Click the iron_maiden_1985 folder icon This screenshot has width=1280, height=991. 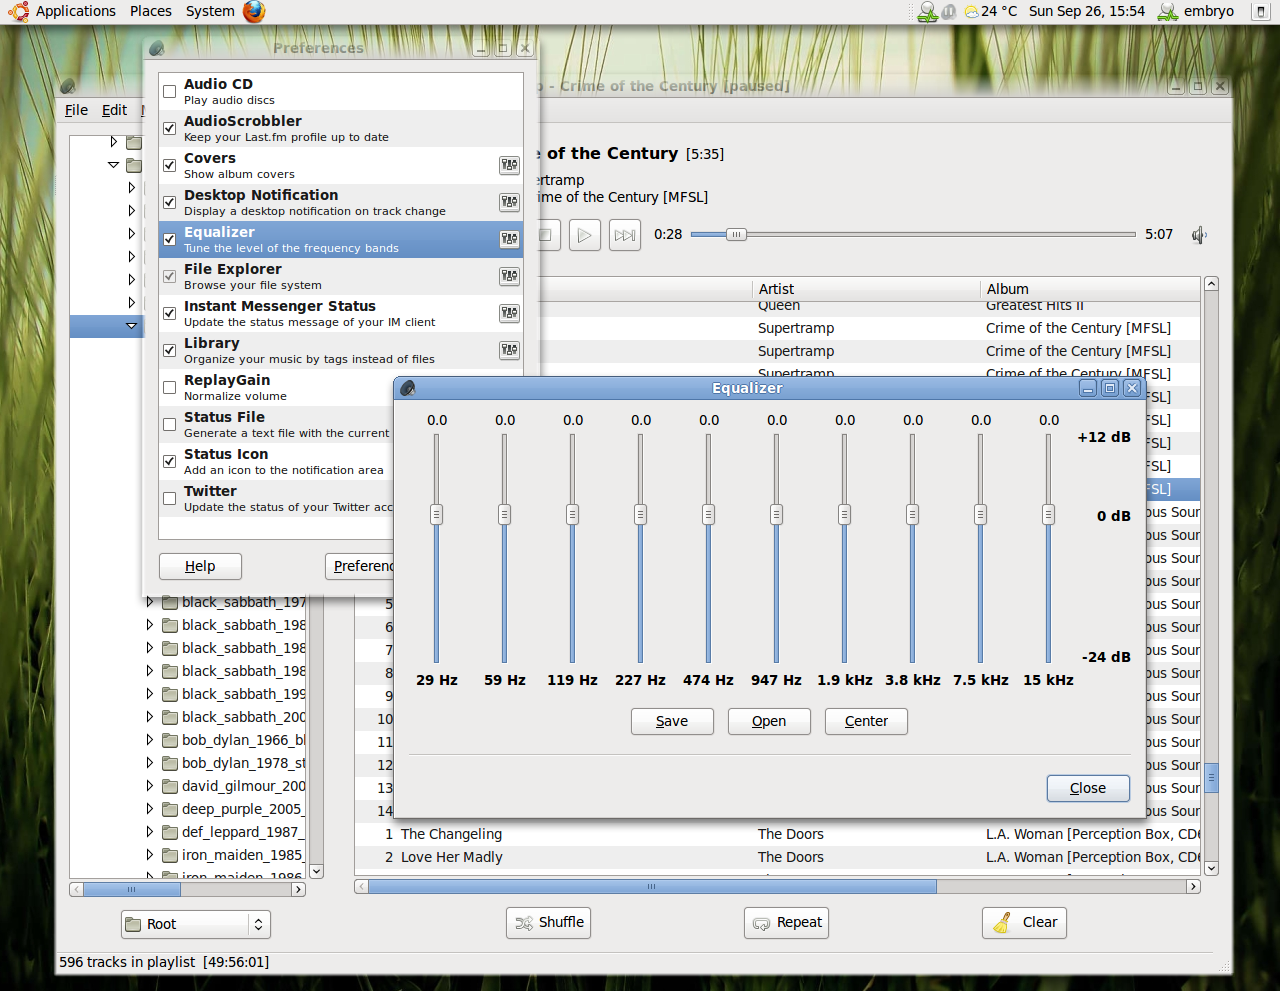tap(170, 855)
